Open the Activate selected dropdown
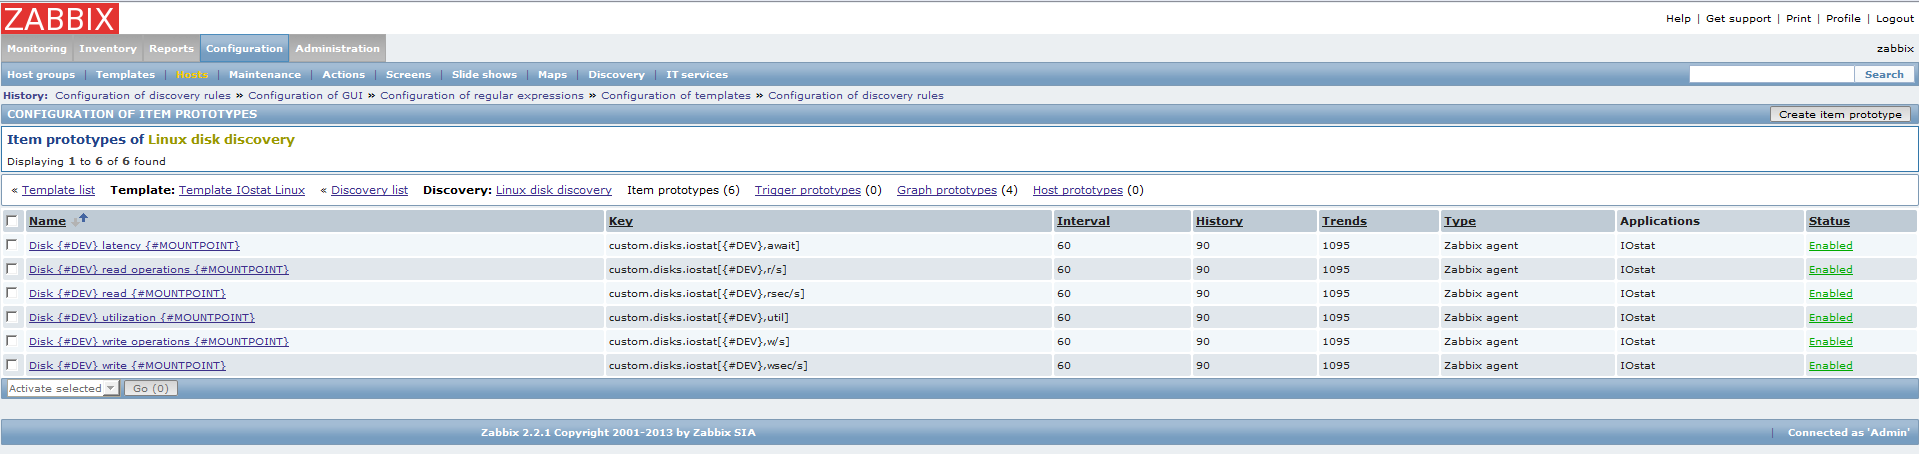Screen dimensions: 1919x454 coord(62,388)
